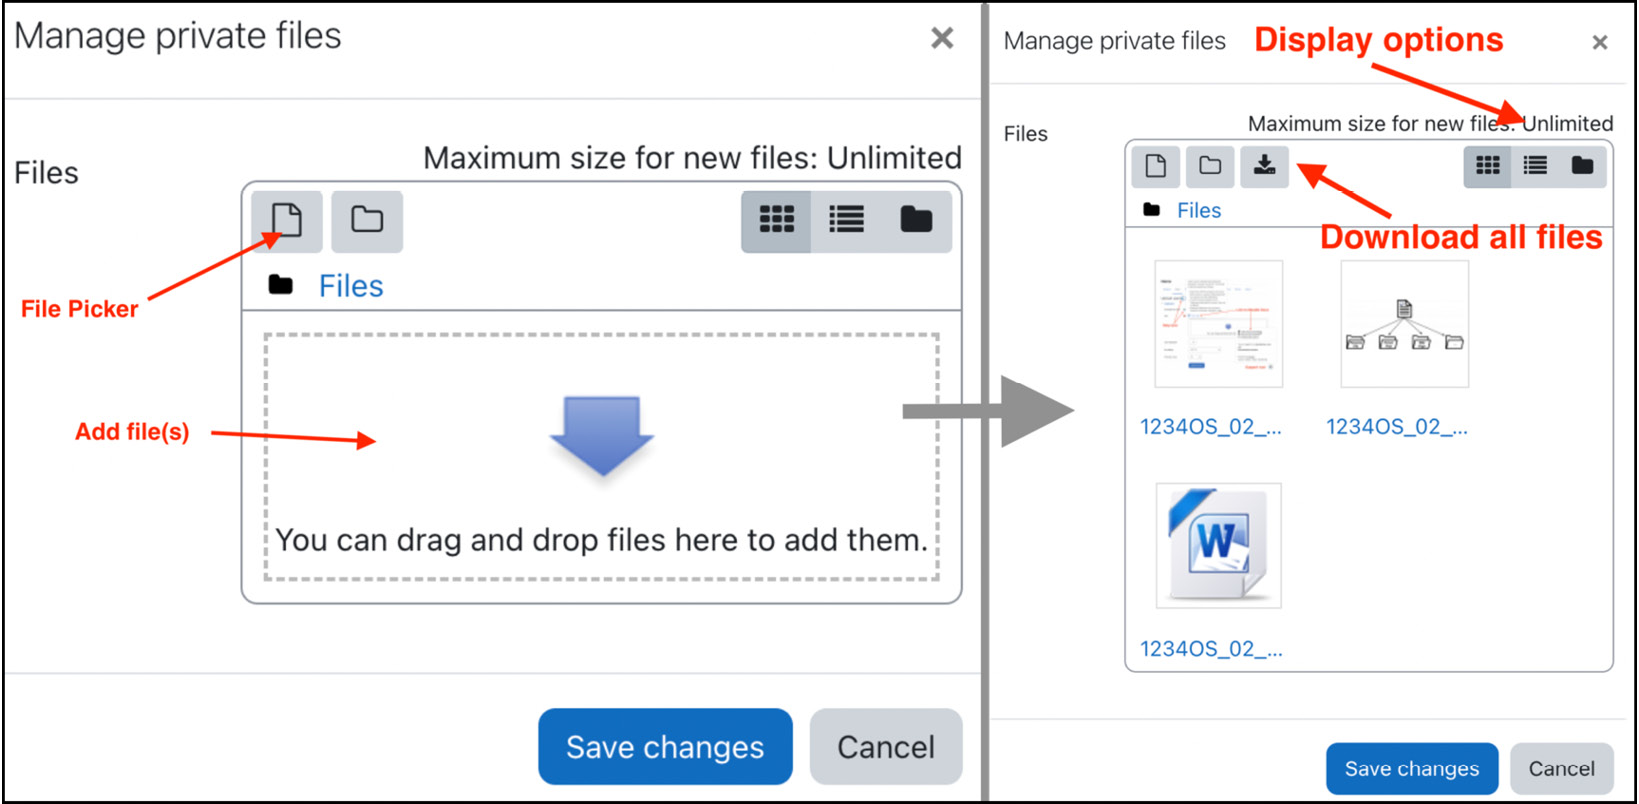Viewport: 1639px width, 804px height.
Task: Click Cancel in right dialog
Action: pos(1561,769)
